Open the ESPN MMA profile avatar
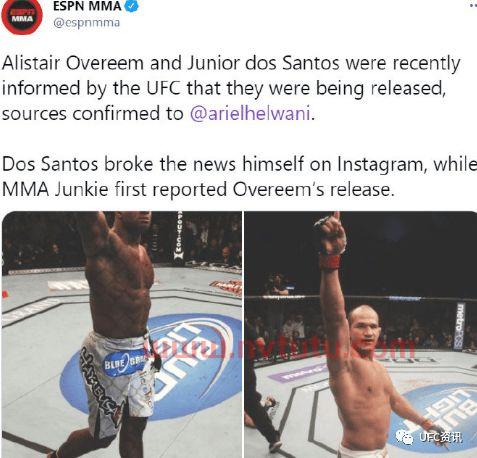 pos(22,15)
